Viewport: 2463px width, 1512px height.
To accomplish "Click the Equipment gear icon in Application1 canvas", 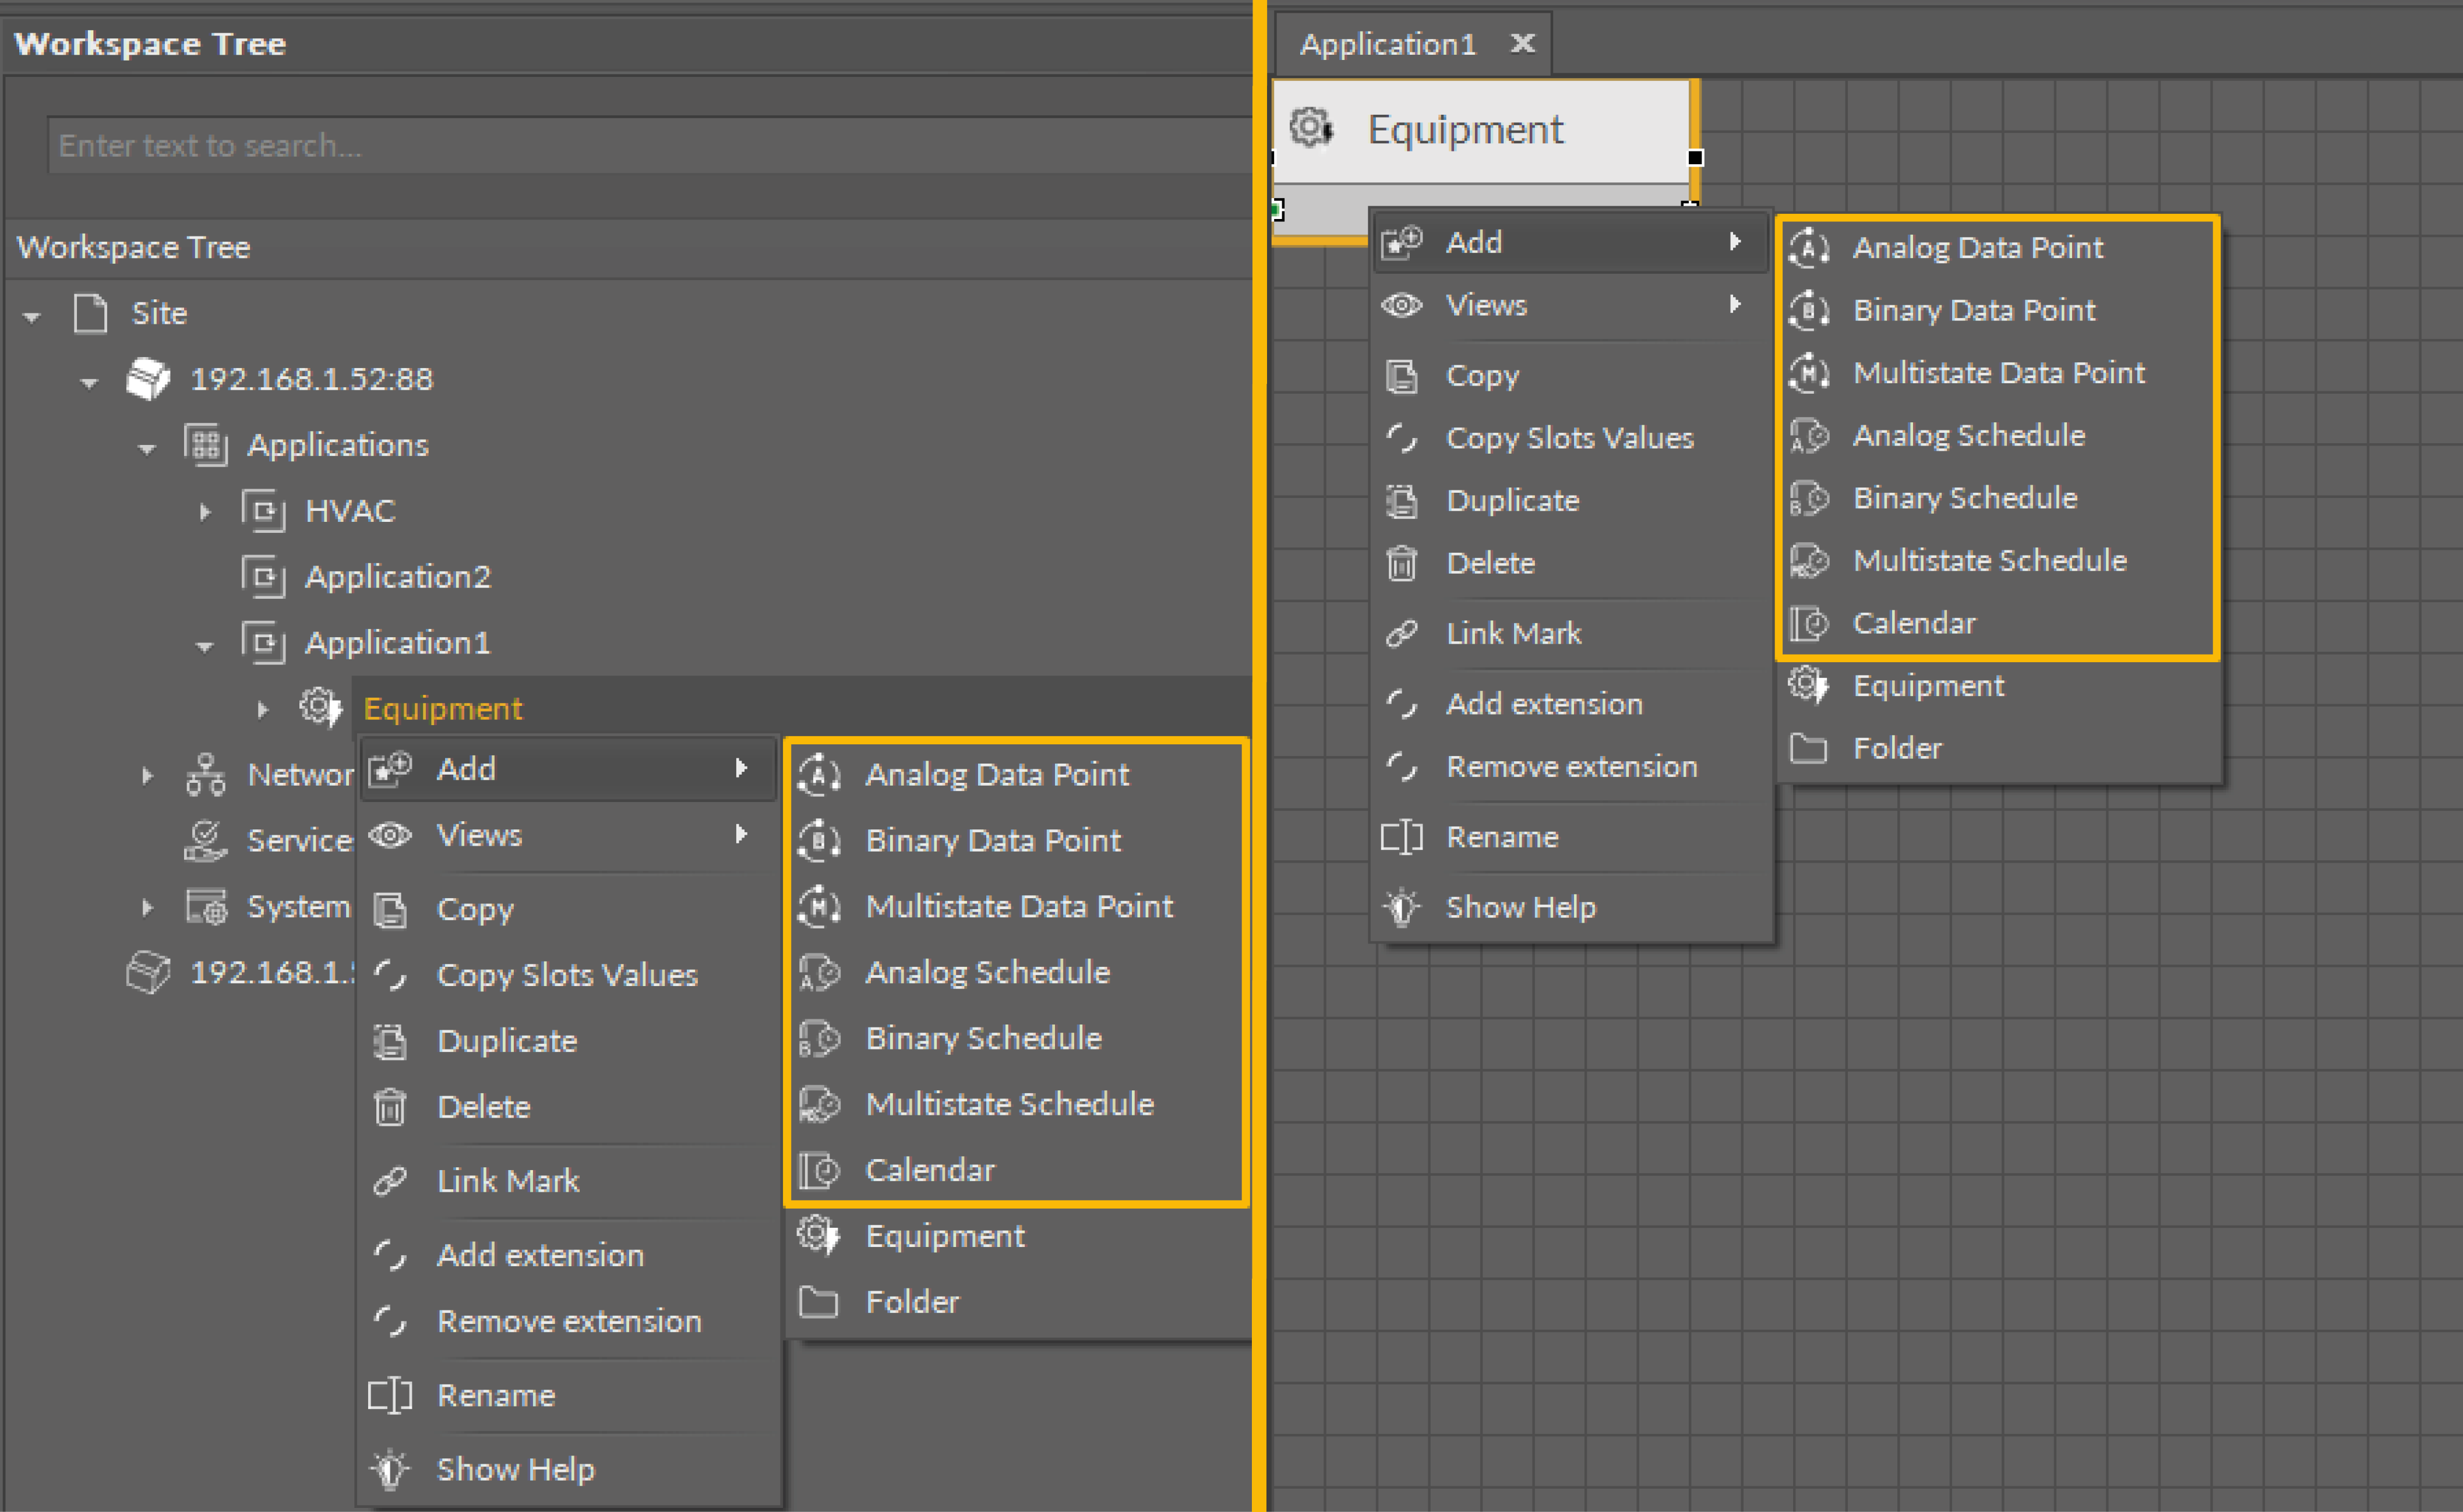I will click(1310, 128).
